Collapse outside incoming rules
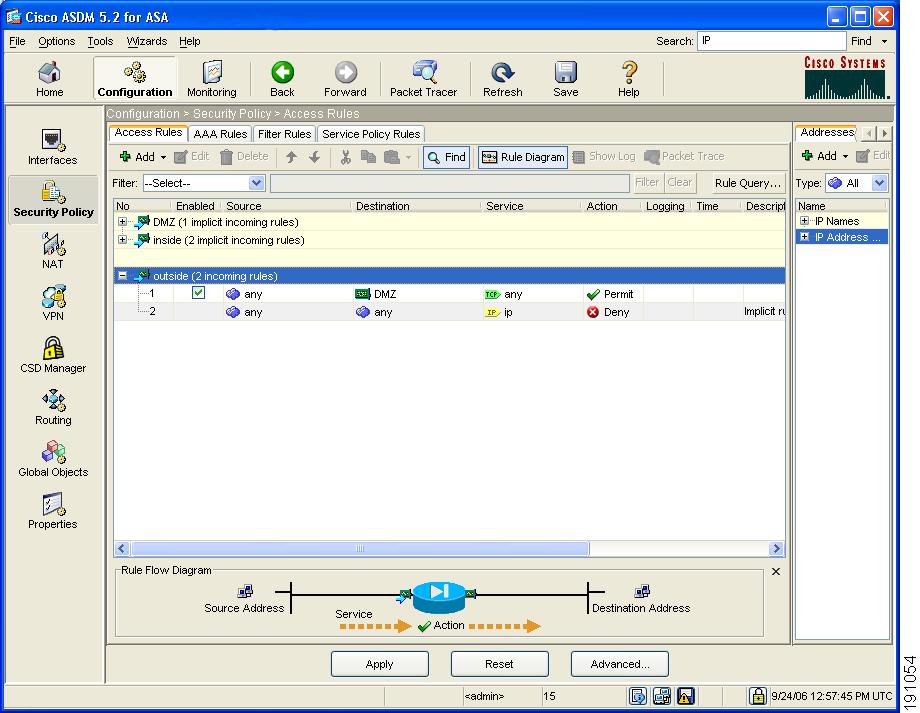Screen dimensions: 920x713 [122, 275]
